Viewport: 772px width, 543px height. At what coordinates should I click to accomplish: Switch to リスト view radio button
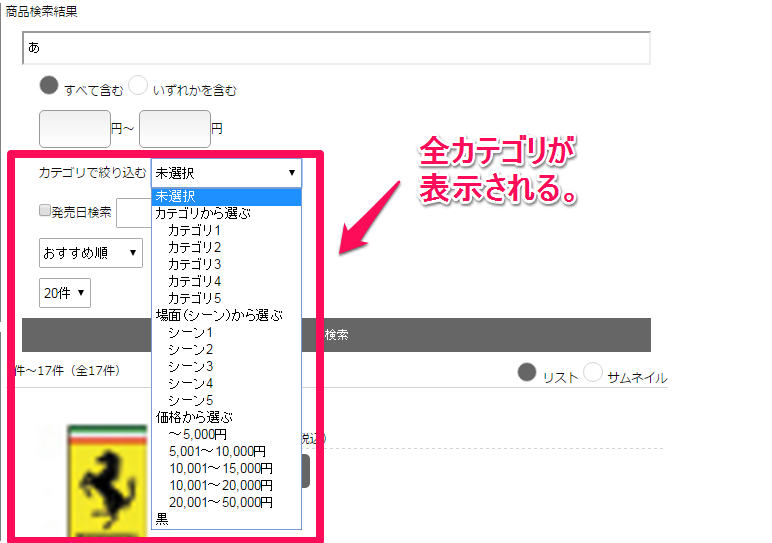pyautogui.click(x=527, y=373)
